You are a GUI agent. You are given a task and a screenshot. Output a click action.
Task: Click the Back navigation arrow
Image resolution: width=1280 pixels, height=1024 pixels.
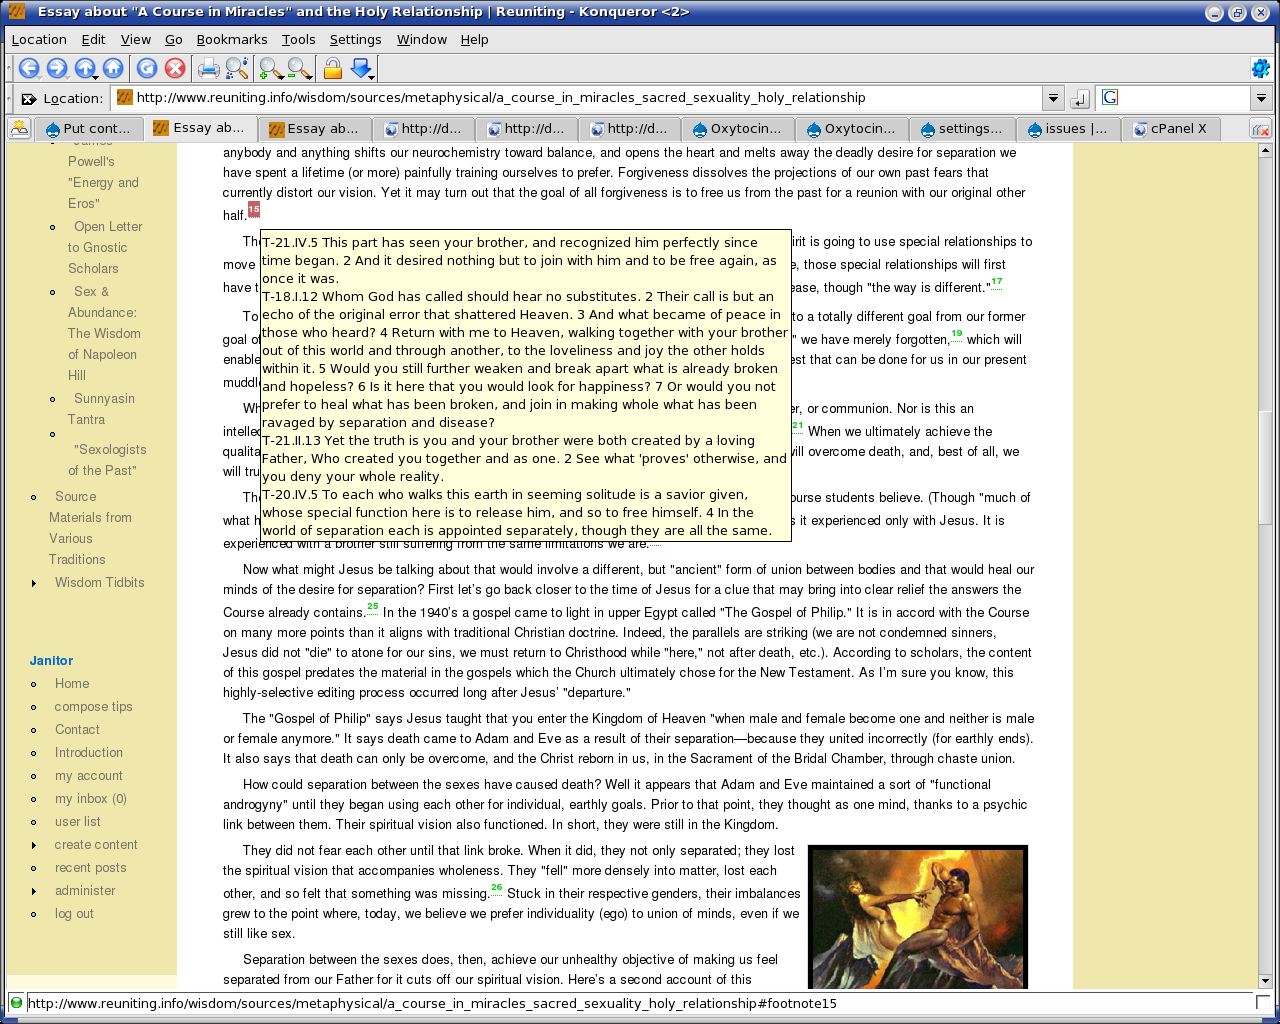pyautogui.click(x=29, y=68)
